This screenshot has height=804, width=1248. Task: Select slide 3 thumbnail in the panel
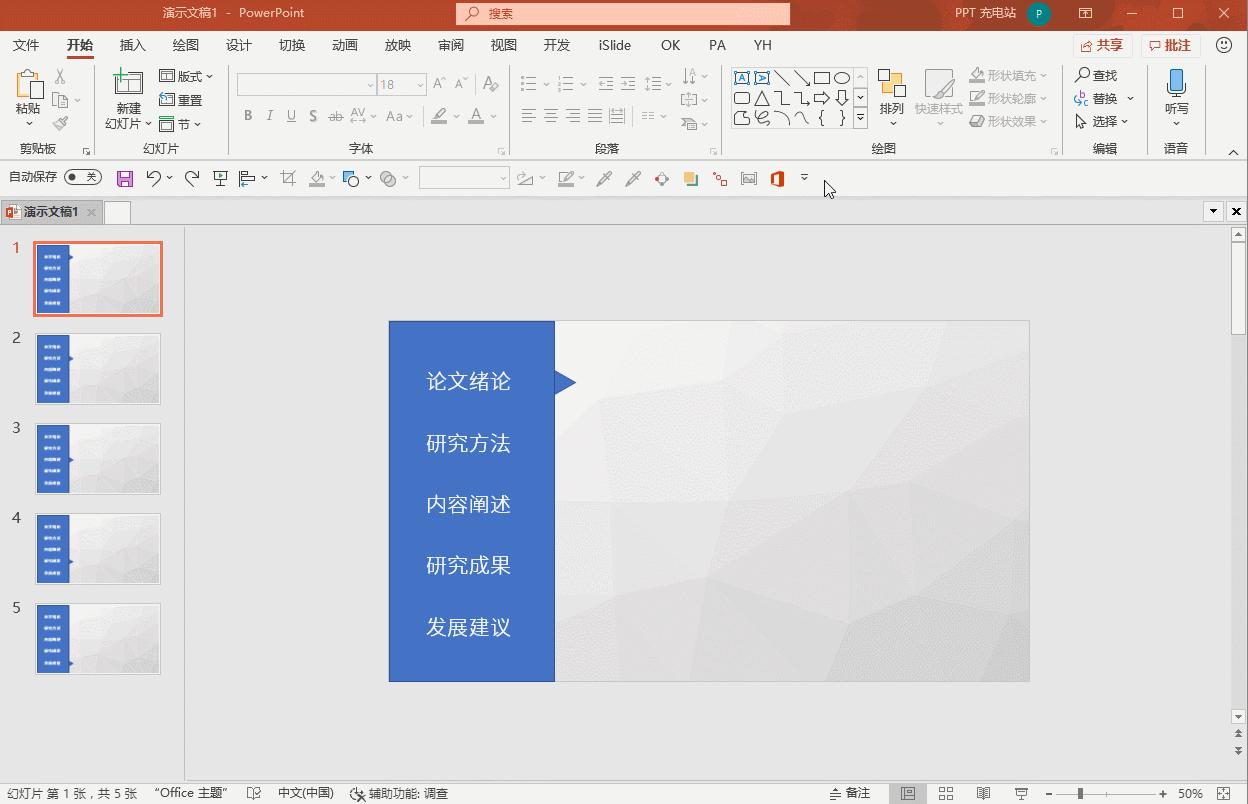click(x=98, y=459)
